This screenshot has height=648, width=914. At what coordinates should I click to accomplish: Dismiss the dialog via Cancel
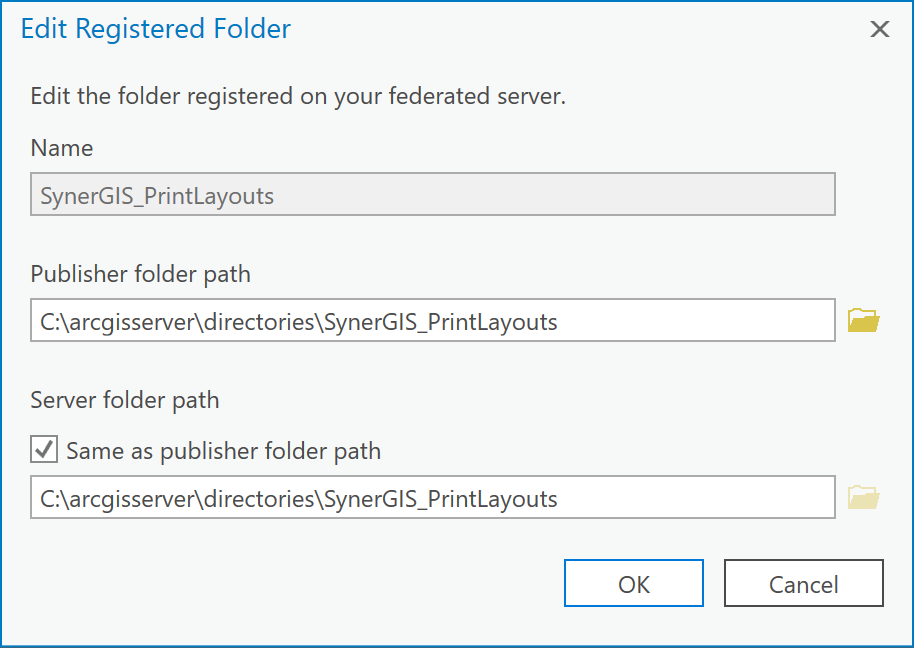pos(803,583)
